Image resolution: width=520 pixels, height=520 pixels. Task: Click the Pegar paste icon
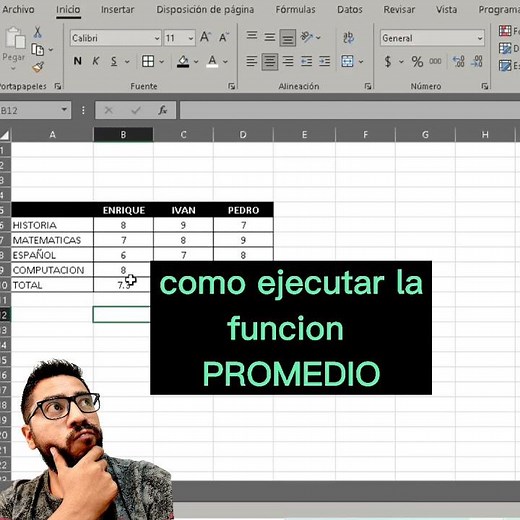[15, 37]
